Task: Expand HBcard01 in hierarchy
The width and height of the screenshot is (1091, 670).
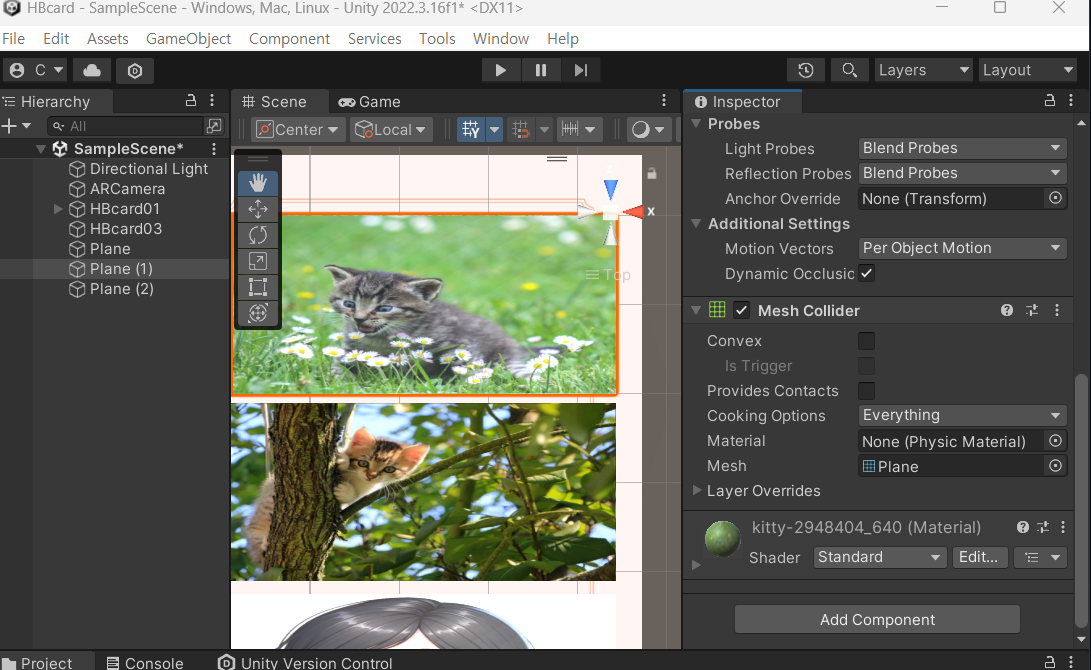Action: 58,209
